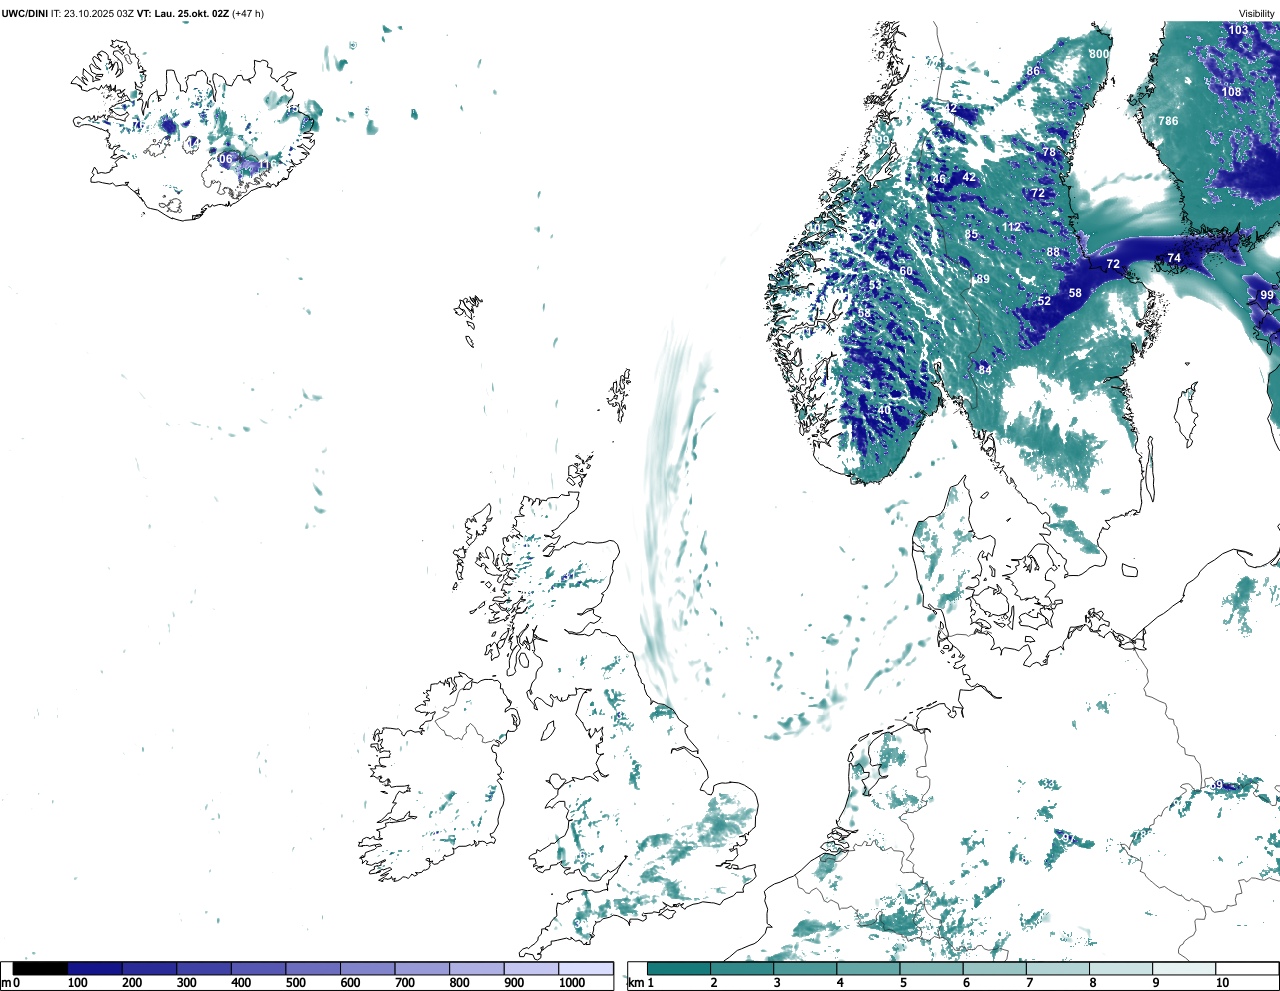Click the '1000' tick label in metre legend
Image resolution: width=1280 pixels, height=991 pixels.
(572, 983)
